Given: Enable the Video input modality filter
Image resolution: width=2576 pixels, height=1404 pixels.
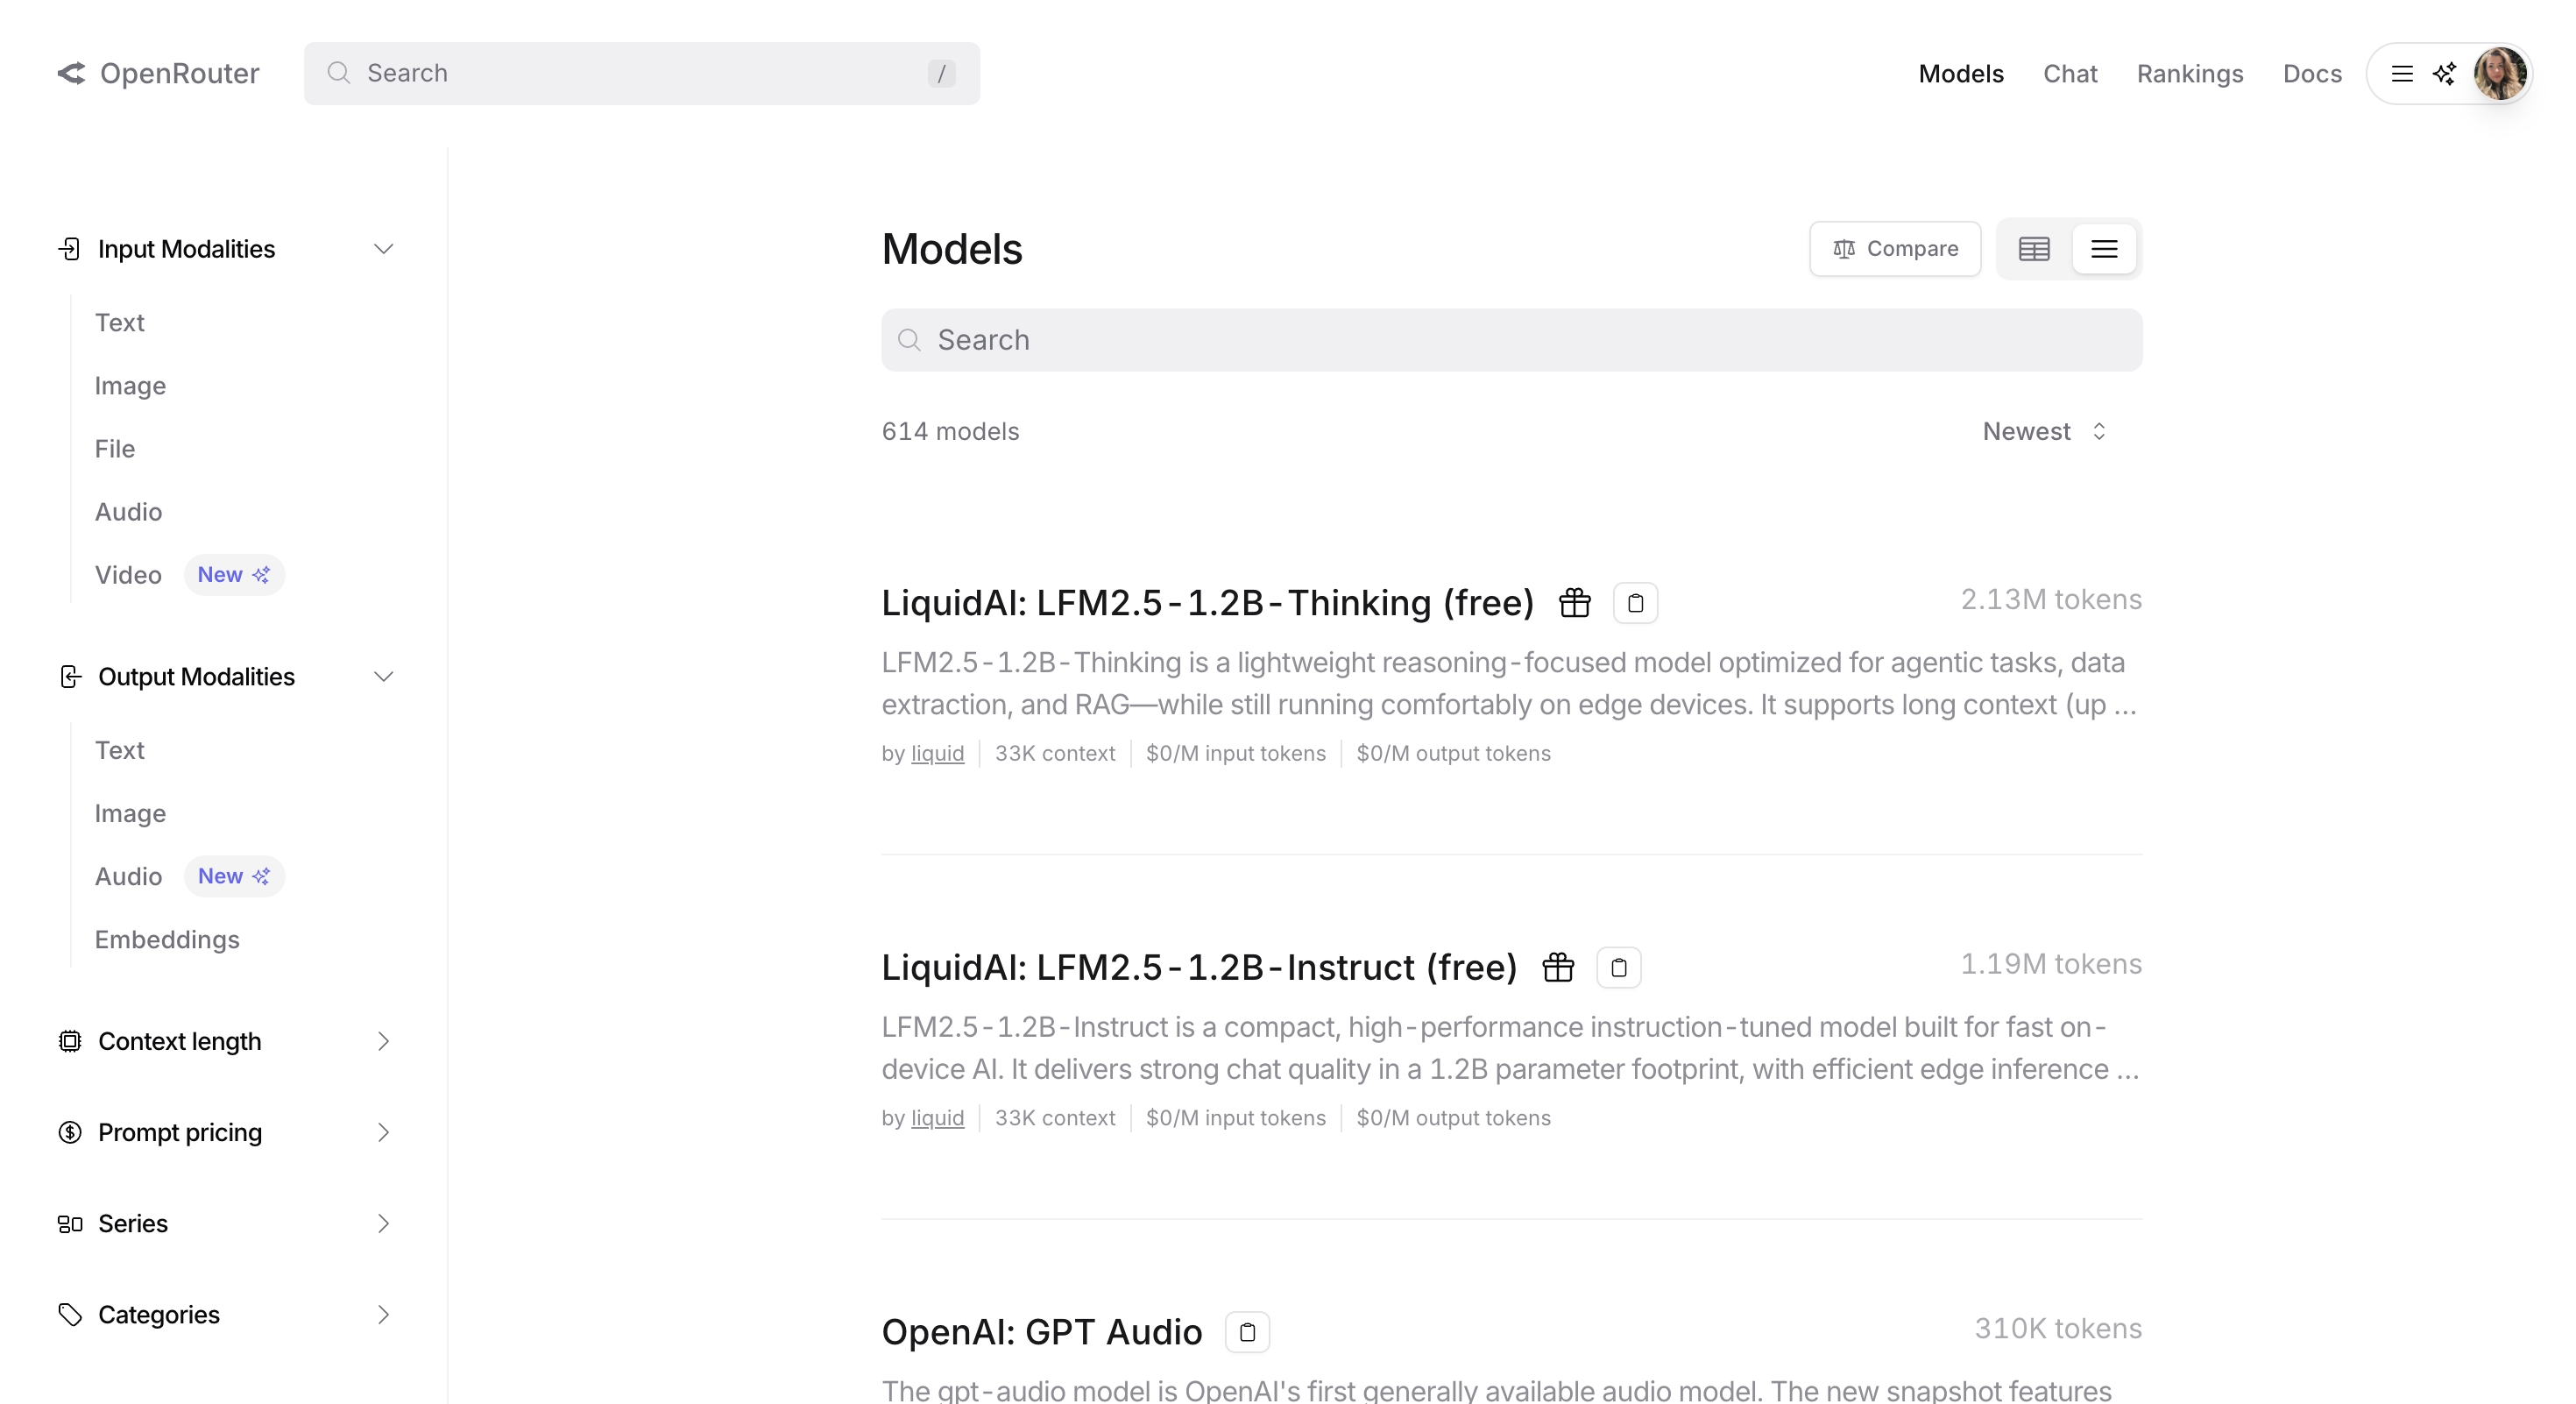Looking at the screenshot, I should coord(128,574).
